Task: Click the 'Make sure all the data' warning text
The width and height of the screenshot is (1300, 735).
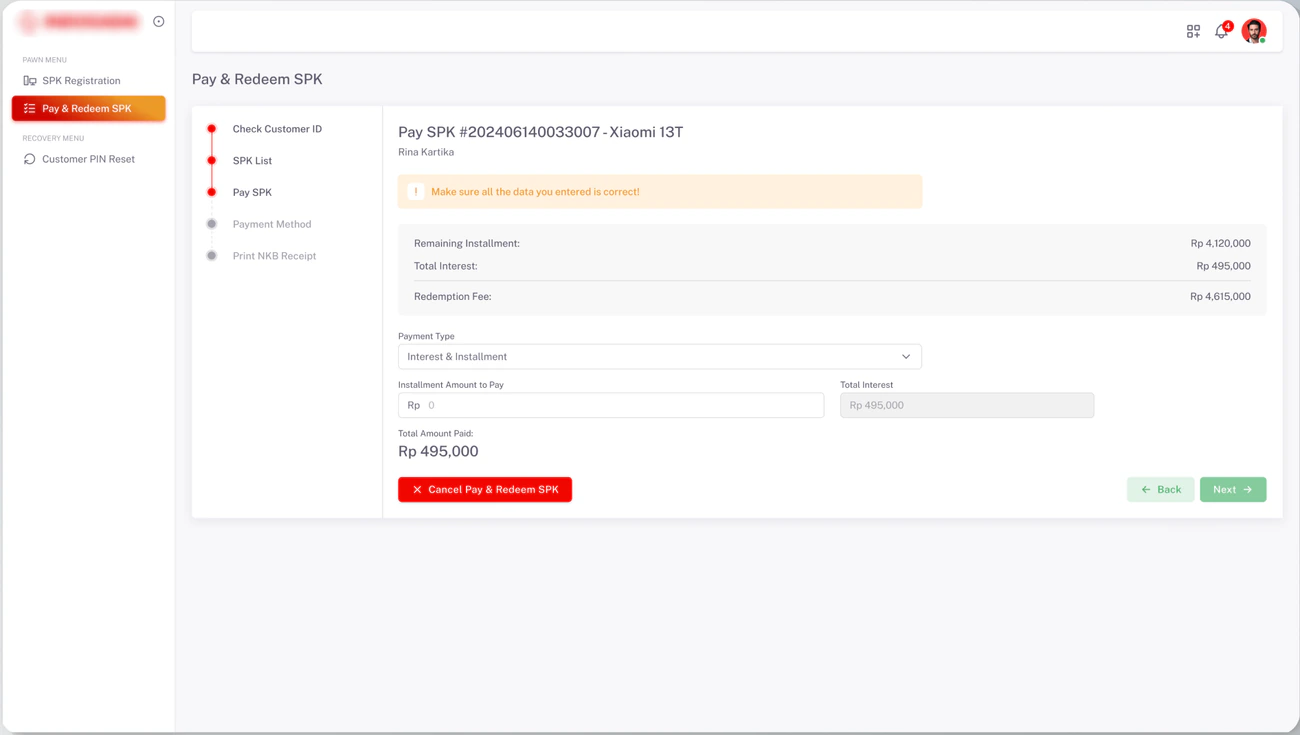Action: (x=535, y=192)
